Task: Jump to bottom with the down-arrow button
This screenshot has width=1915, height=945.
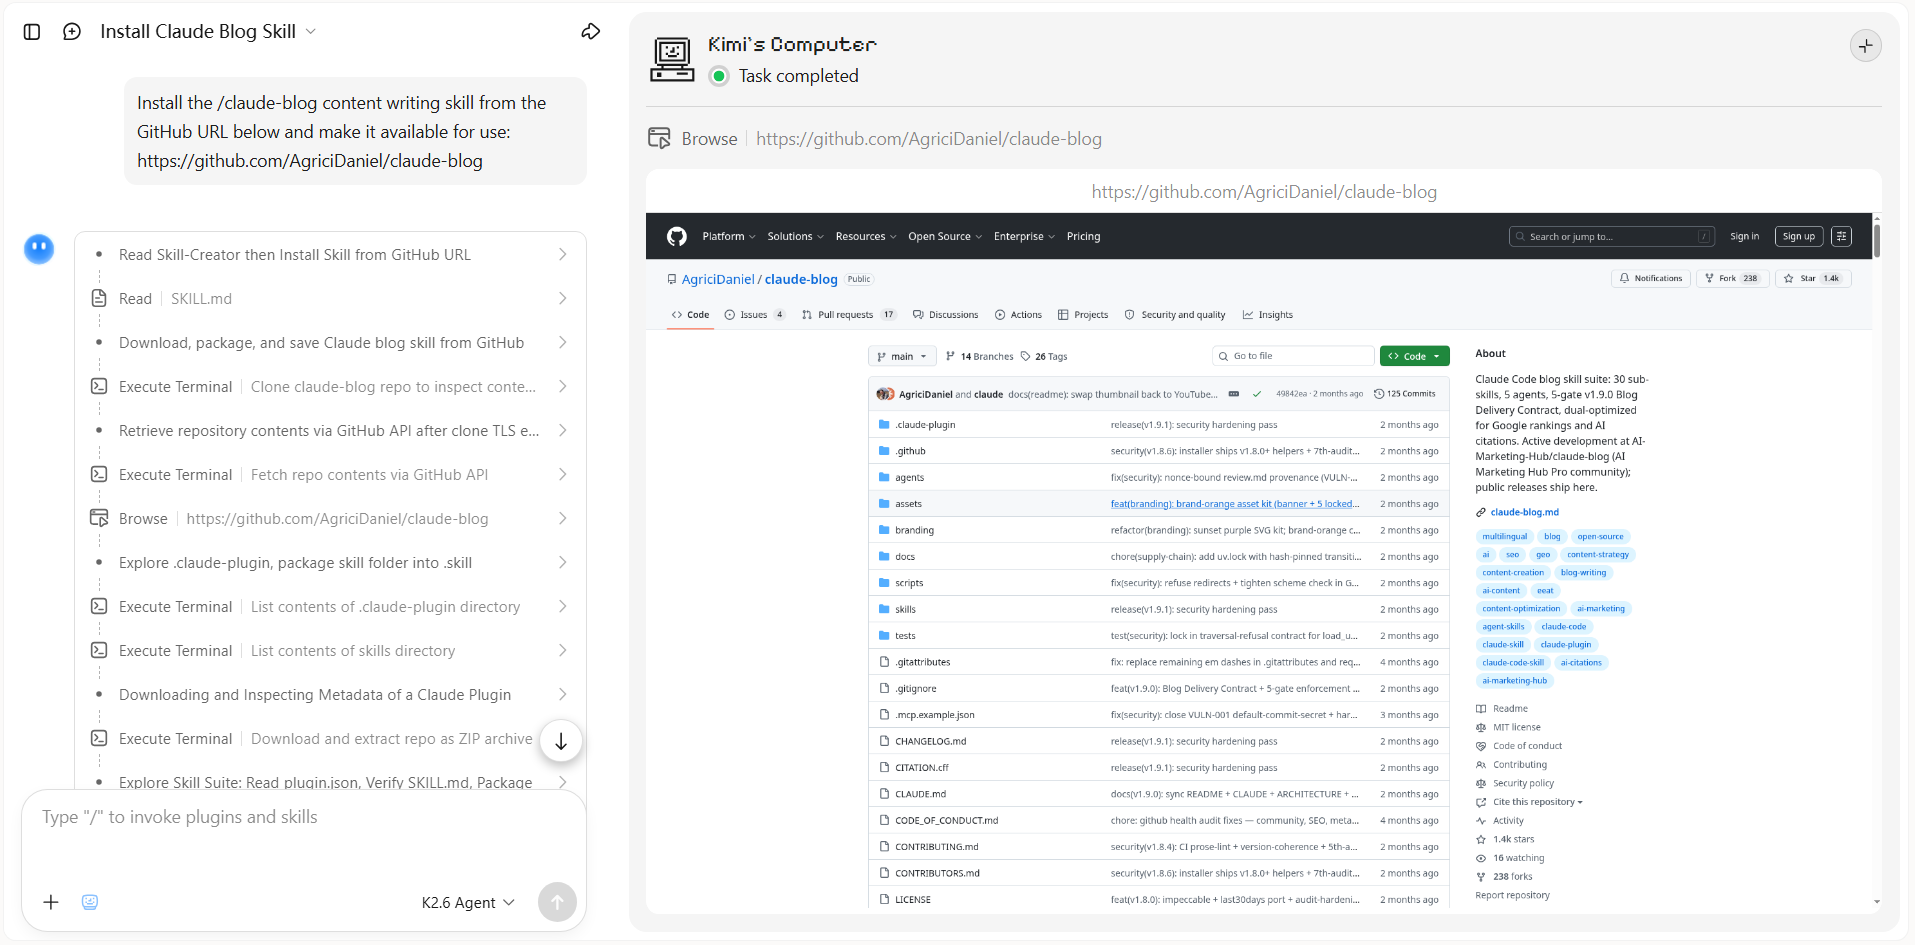Action: tap(561, 741)
